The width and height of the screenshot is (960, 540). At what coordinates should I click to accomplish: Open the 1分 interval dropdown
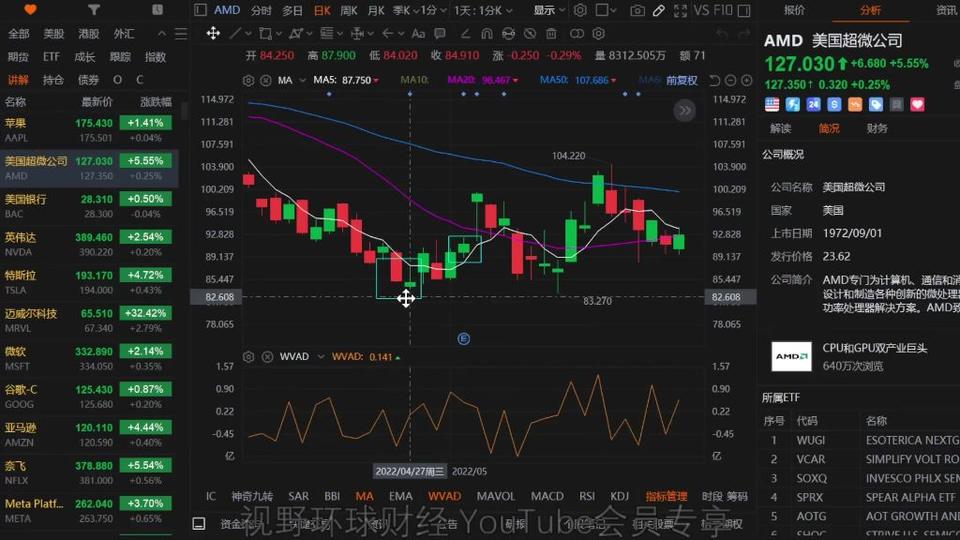[434, 10]
